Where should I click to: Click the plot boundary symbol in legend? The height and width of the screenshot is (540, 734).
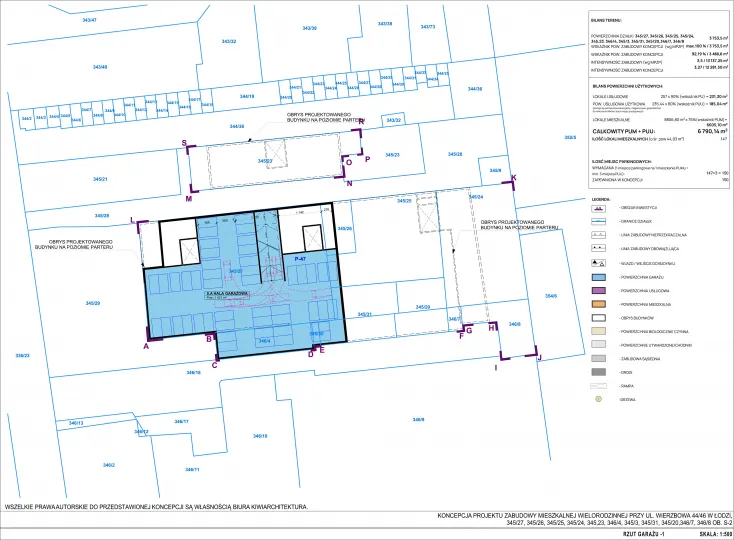click(600, 220)
